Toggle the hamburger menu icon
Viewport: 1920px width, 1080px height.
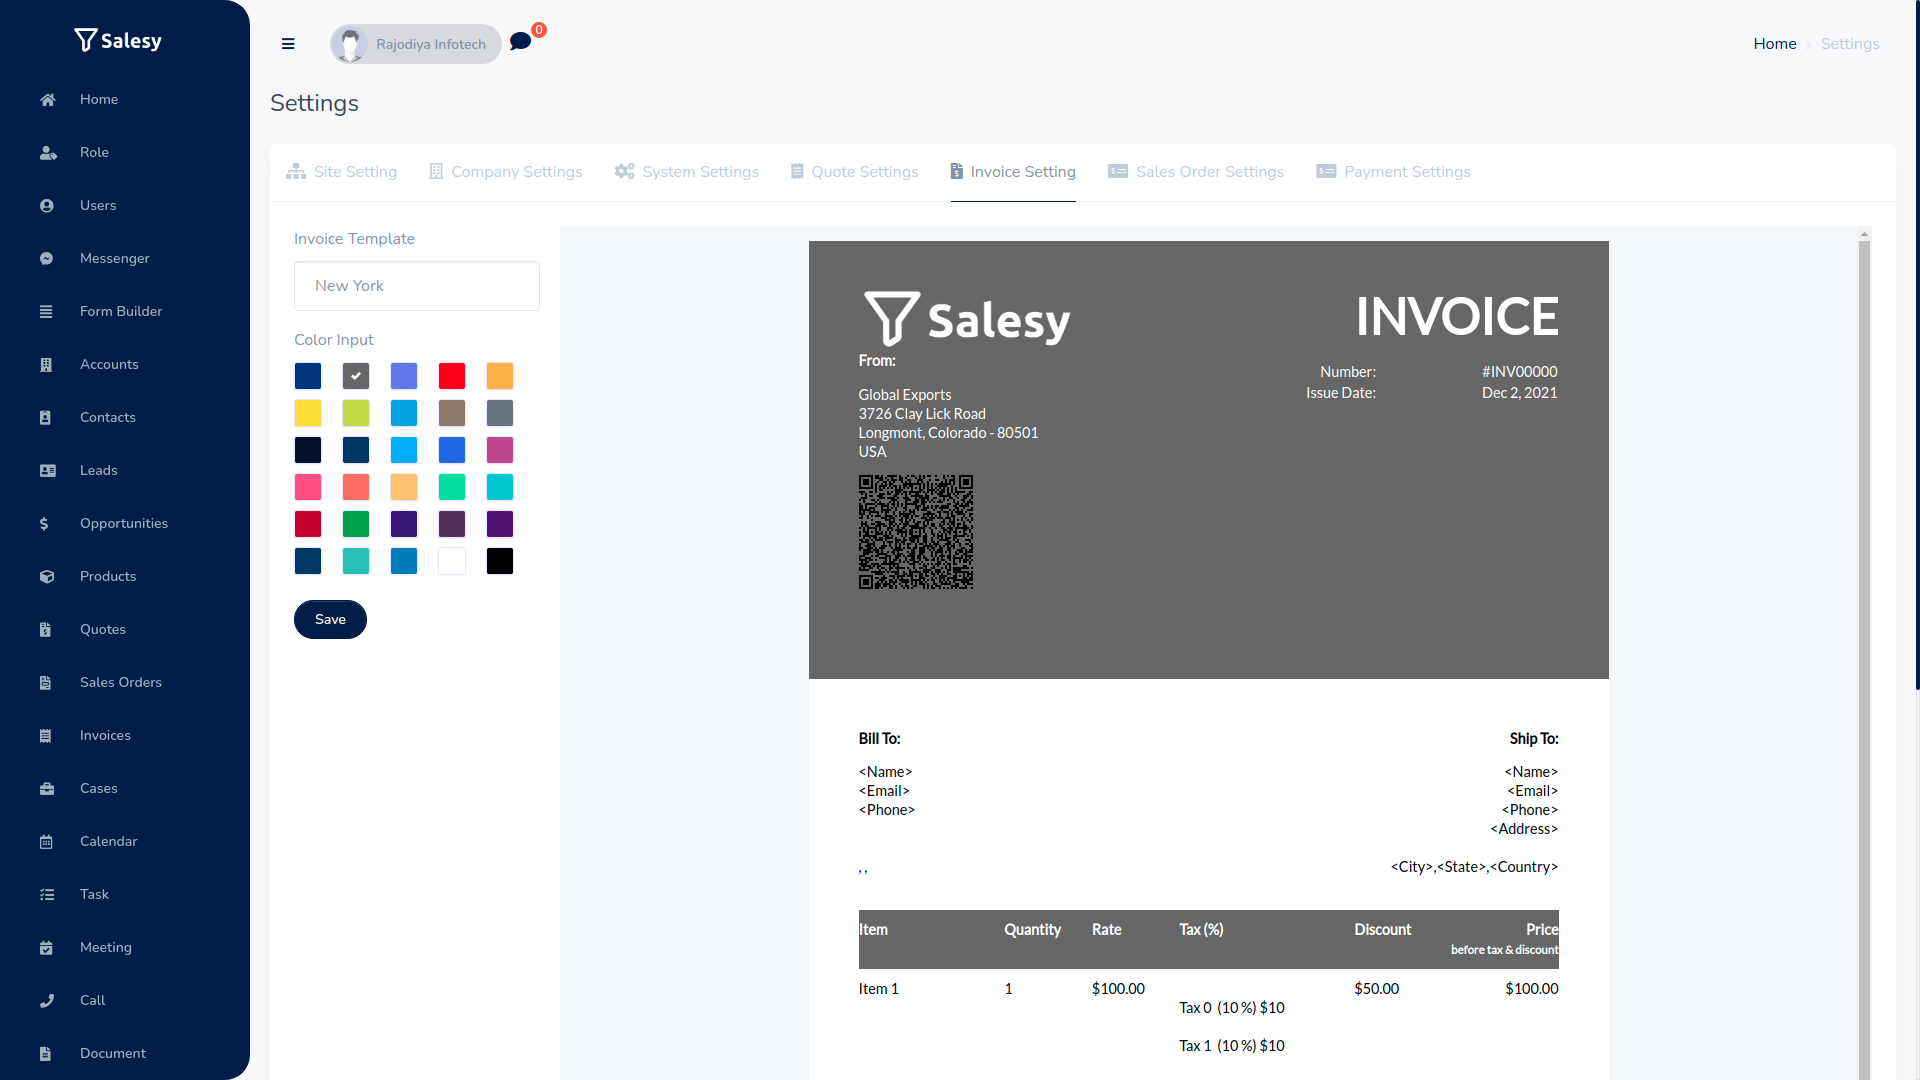tap(288, 44)
